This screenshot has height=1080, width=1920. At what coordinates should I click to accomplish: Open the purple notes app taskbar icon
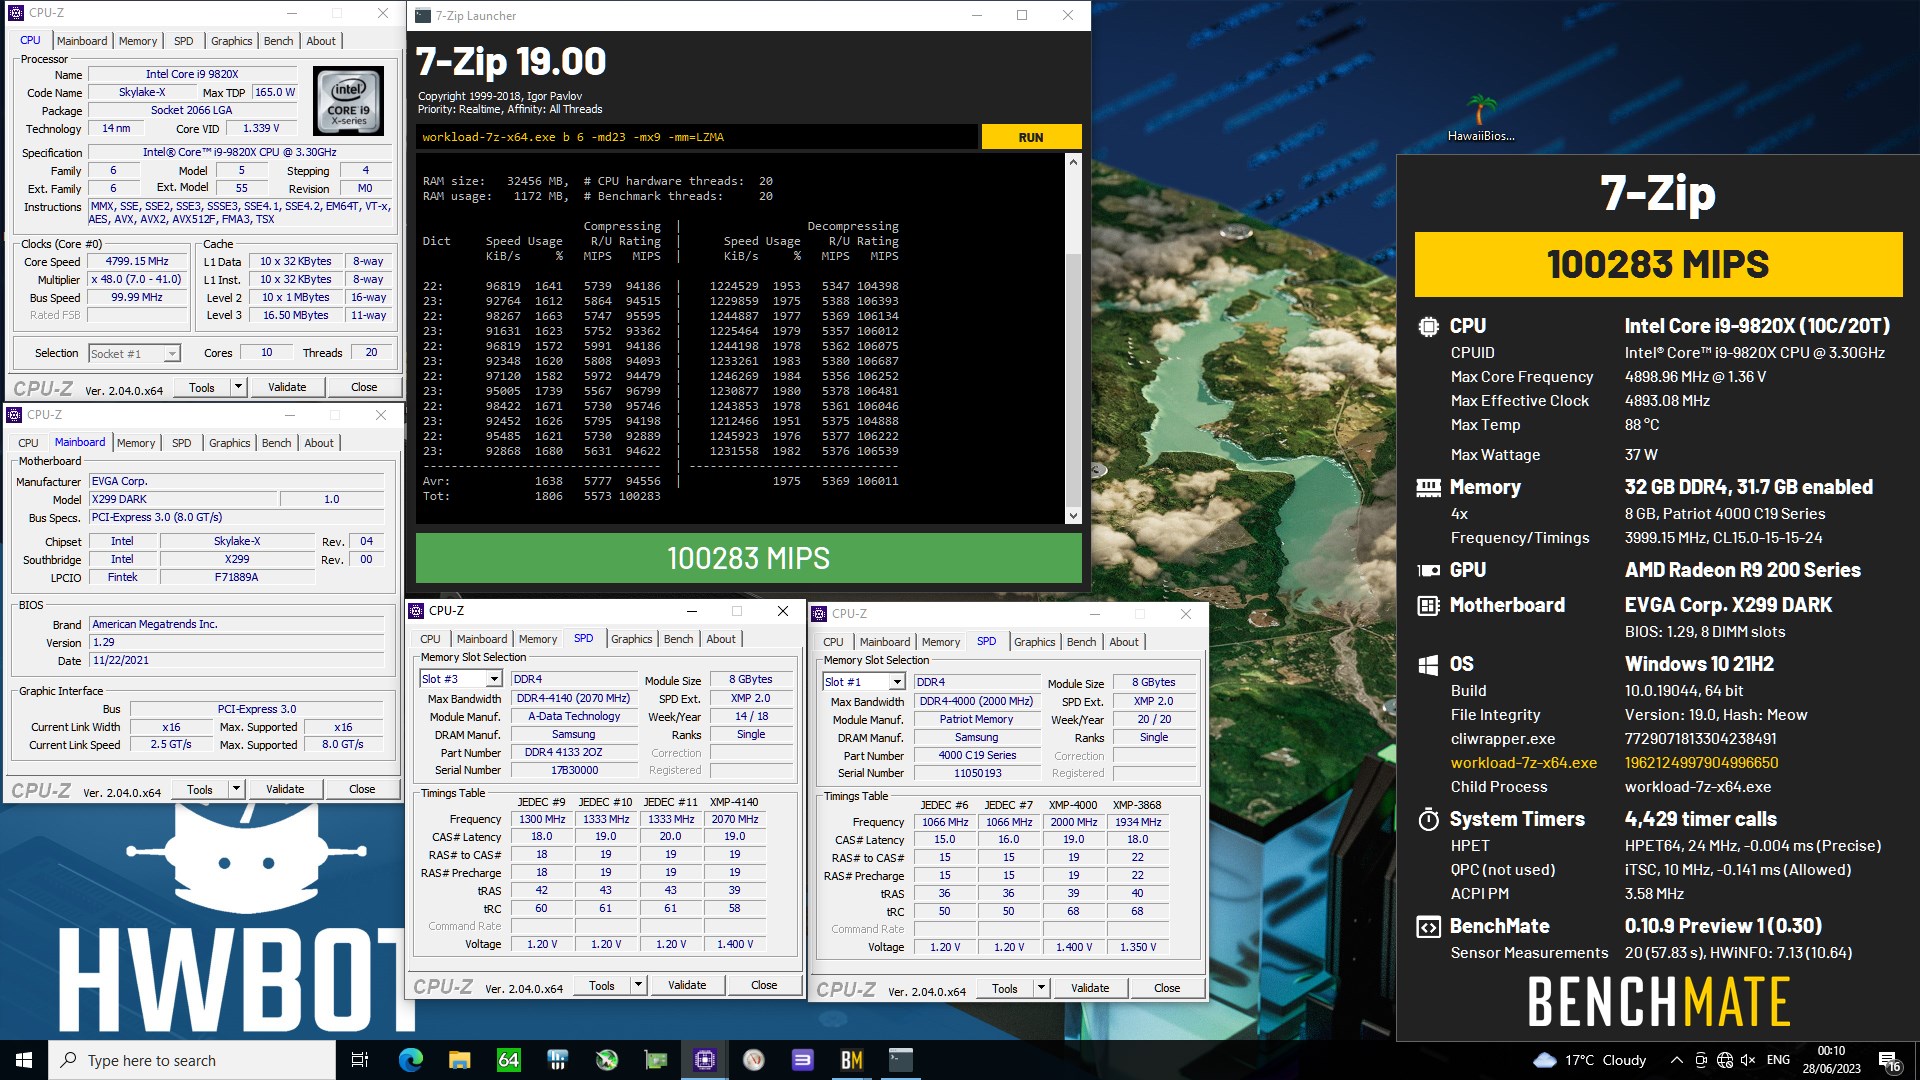tap(803, 1060)
